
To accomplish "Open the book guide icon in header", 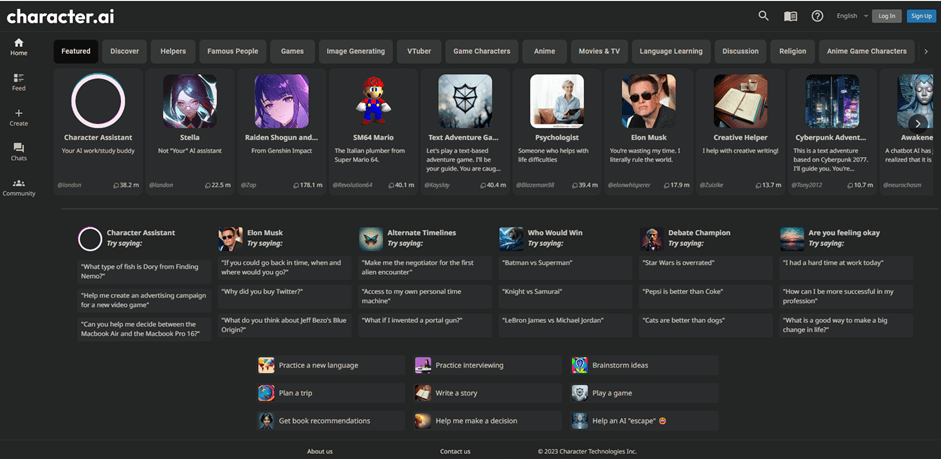I will (x=790, y=16).
